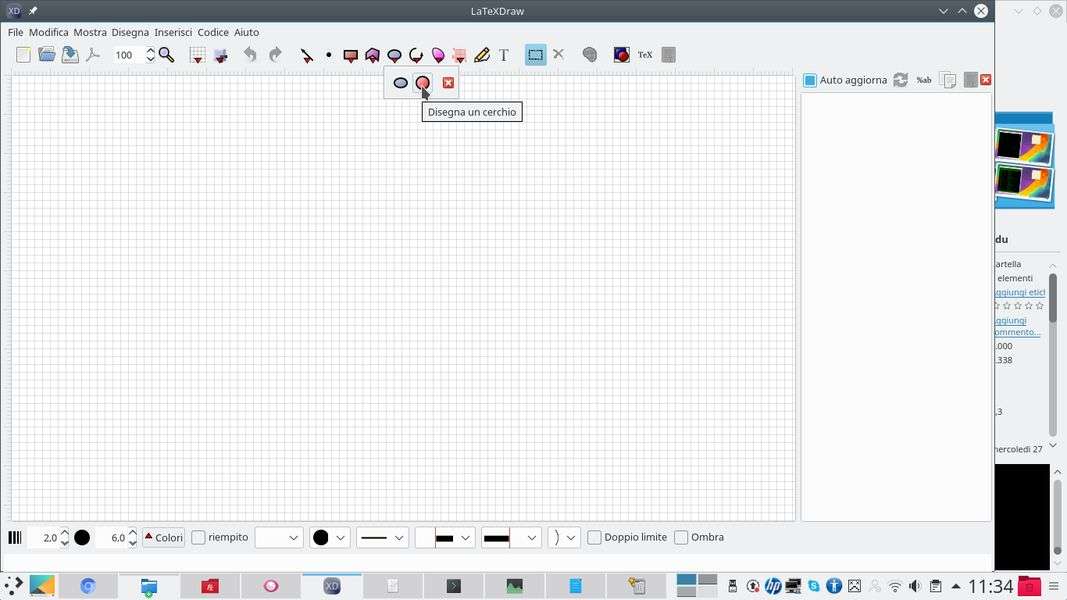Open the line style dropdown
This screenshot has width=1067, height=600.
(382, 538)
